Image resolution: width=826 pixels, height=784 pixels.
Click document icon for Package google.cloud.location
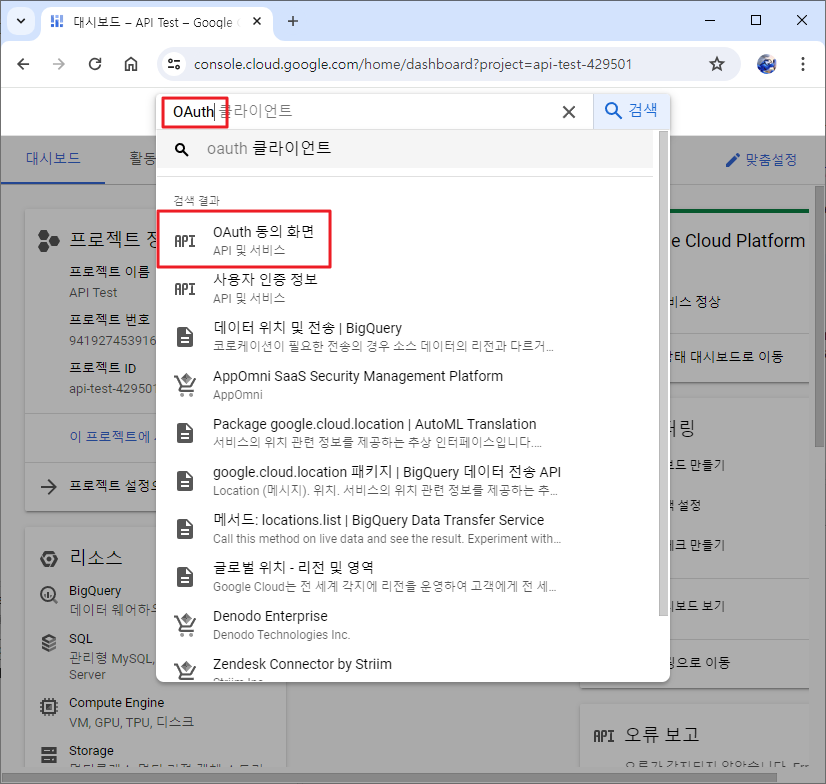coord(185,433)
